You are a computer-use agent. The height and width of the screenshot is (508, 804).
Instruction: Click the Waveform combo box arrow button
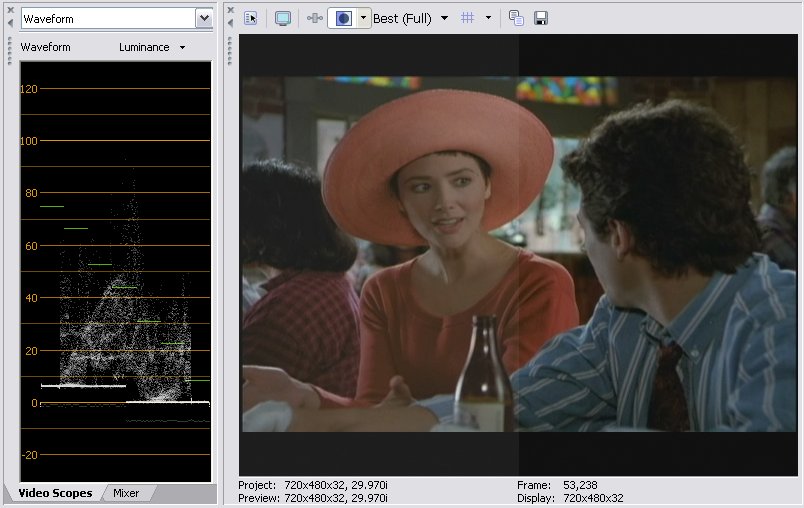[204, 19]
